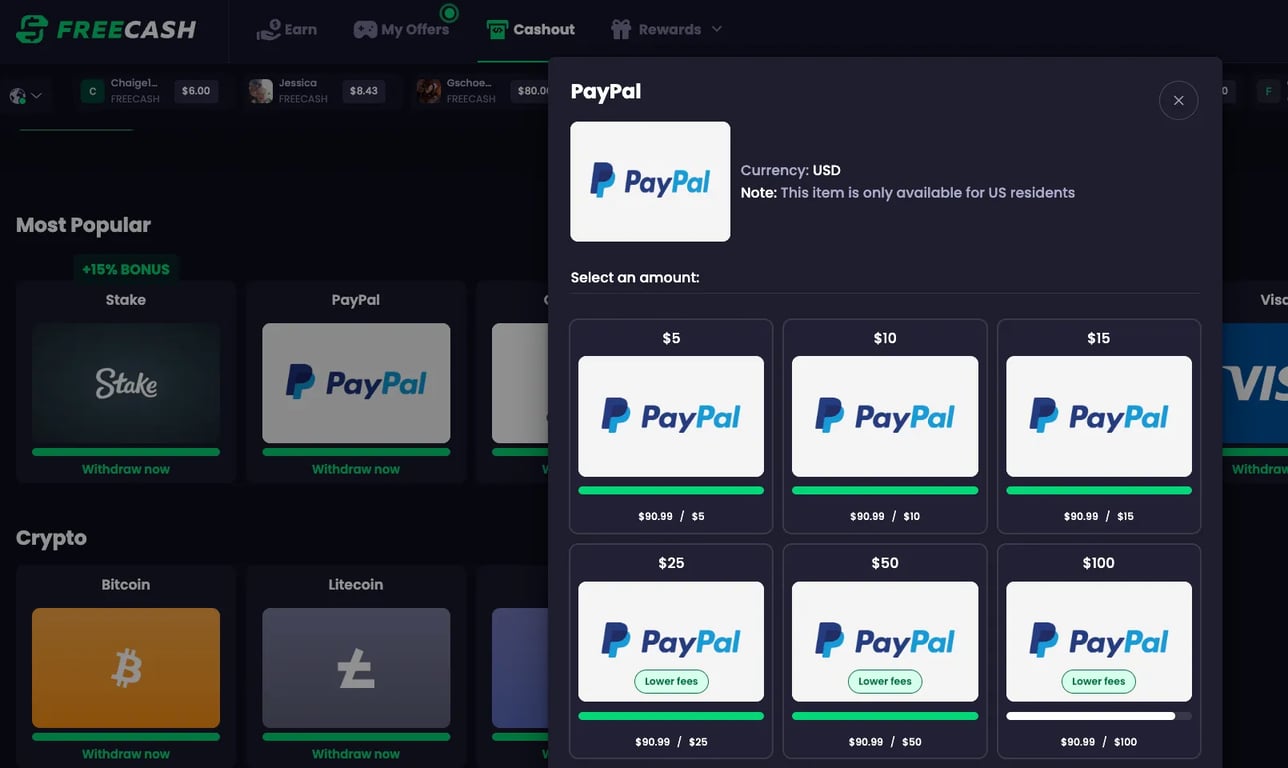Click the 'Most Popular' heading

(x=83, y=225)
